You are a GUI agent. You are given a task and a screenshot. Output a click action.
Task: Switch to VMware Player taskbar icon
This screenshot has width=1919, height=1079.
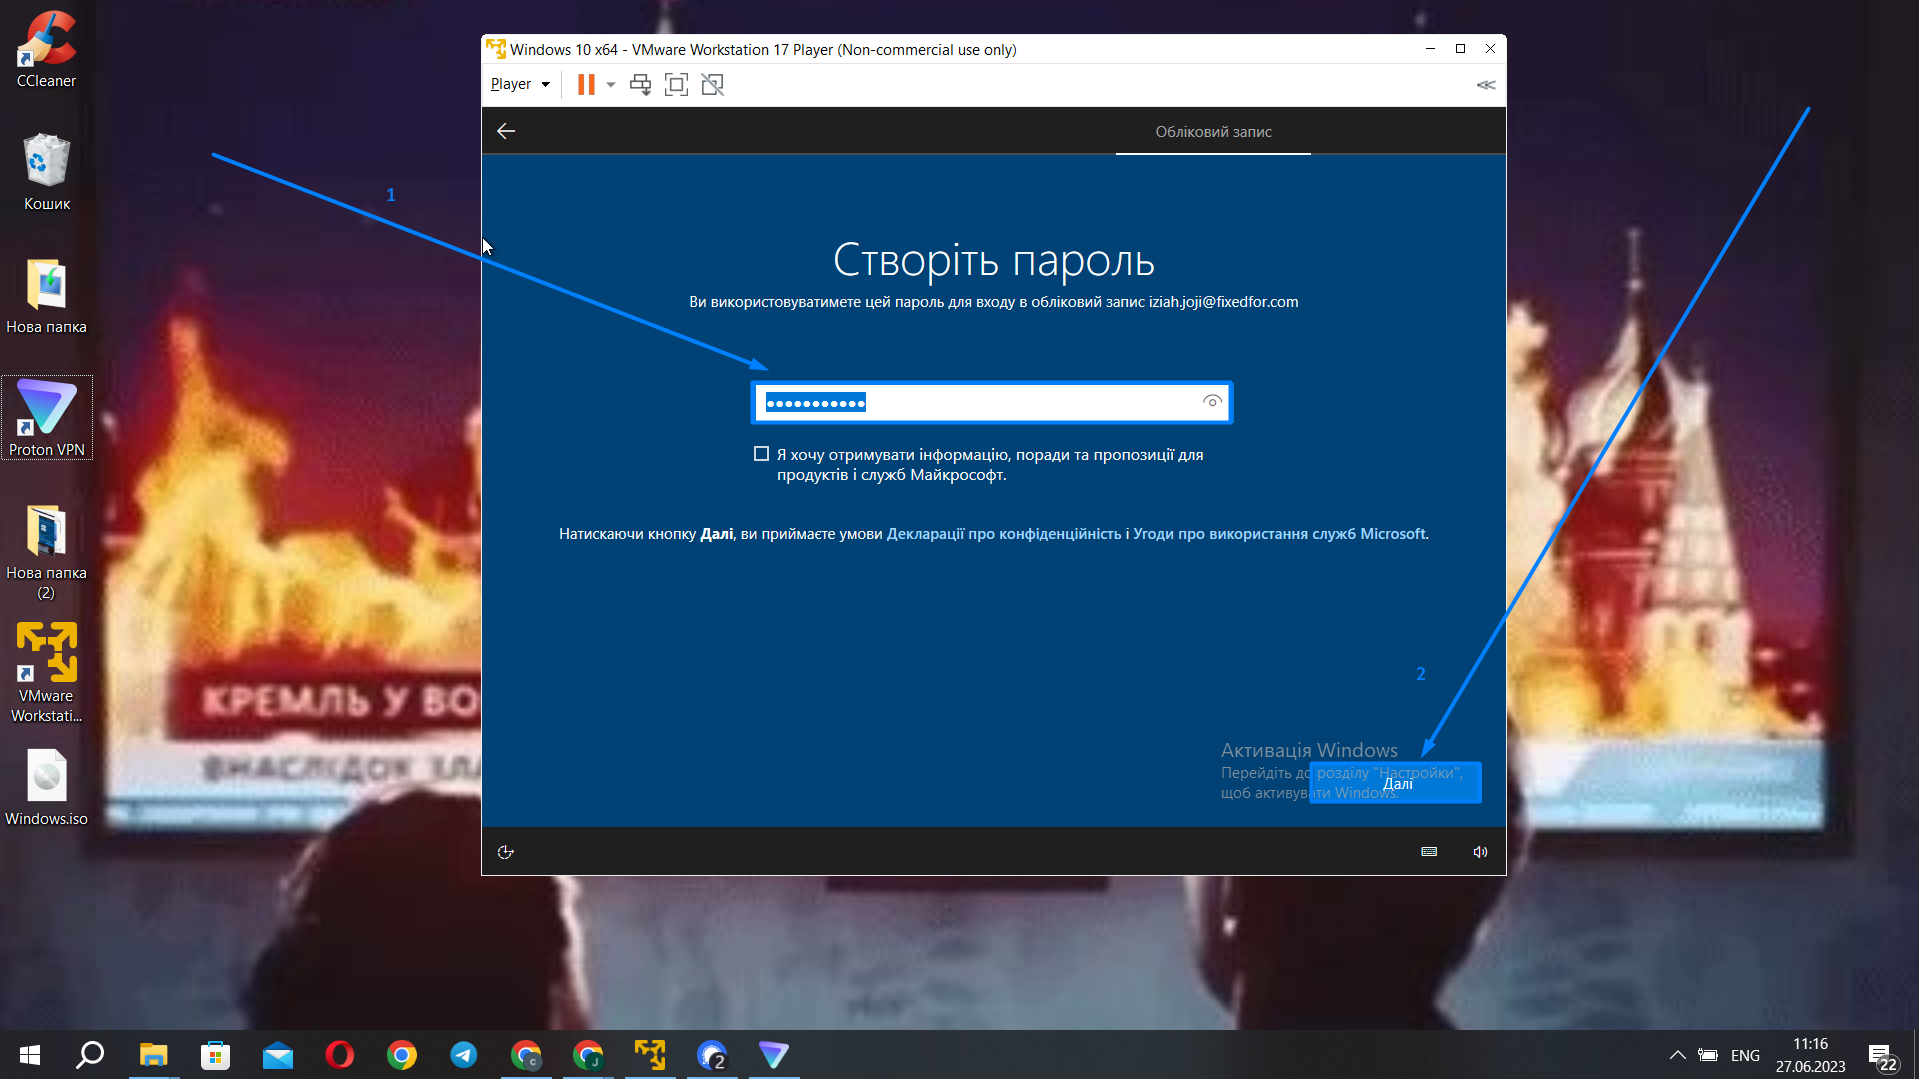pos(649,1055)
